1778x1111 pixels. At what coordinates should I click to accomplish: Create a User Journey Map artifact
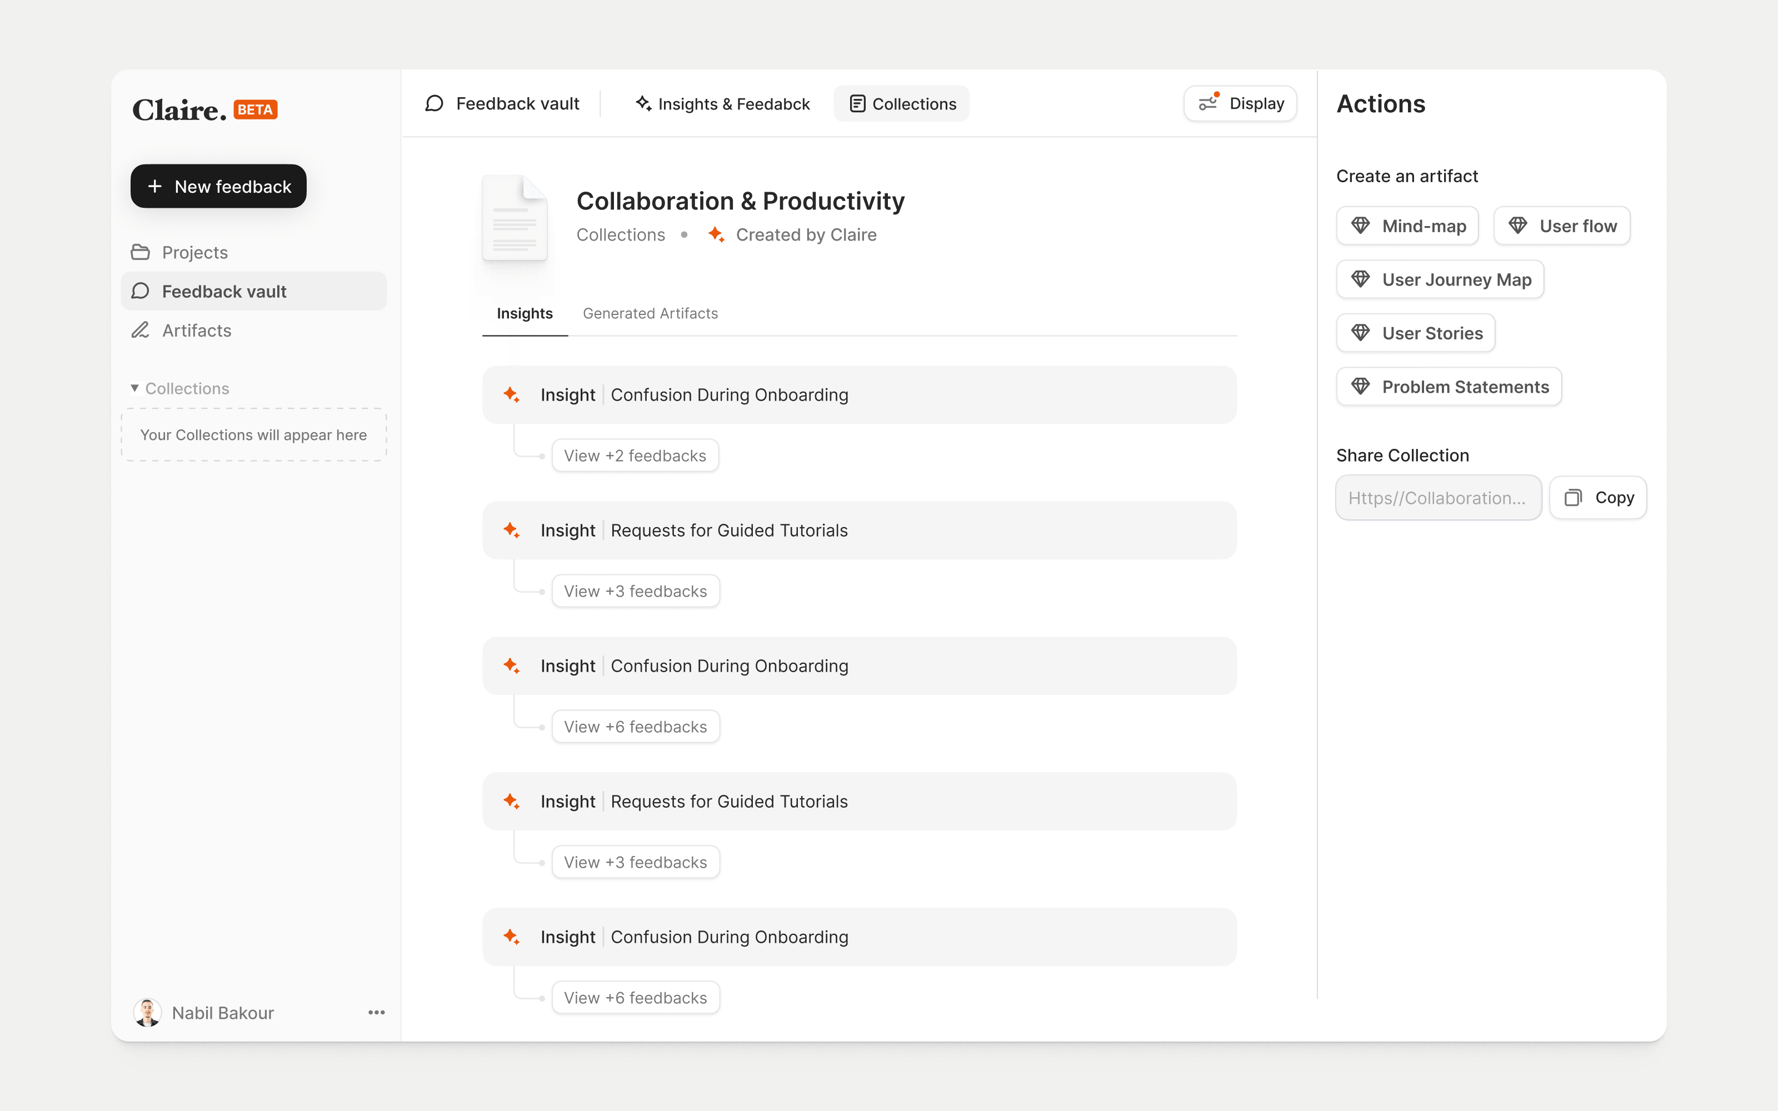1440,280
